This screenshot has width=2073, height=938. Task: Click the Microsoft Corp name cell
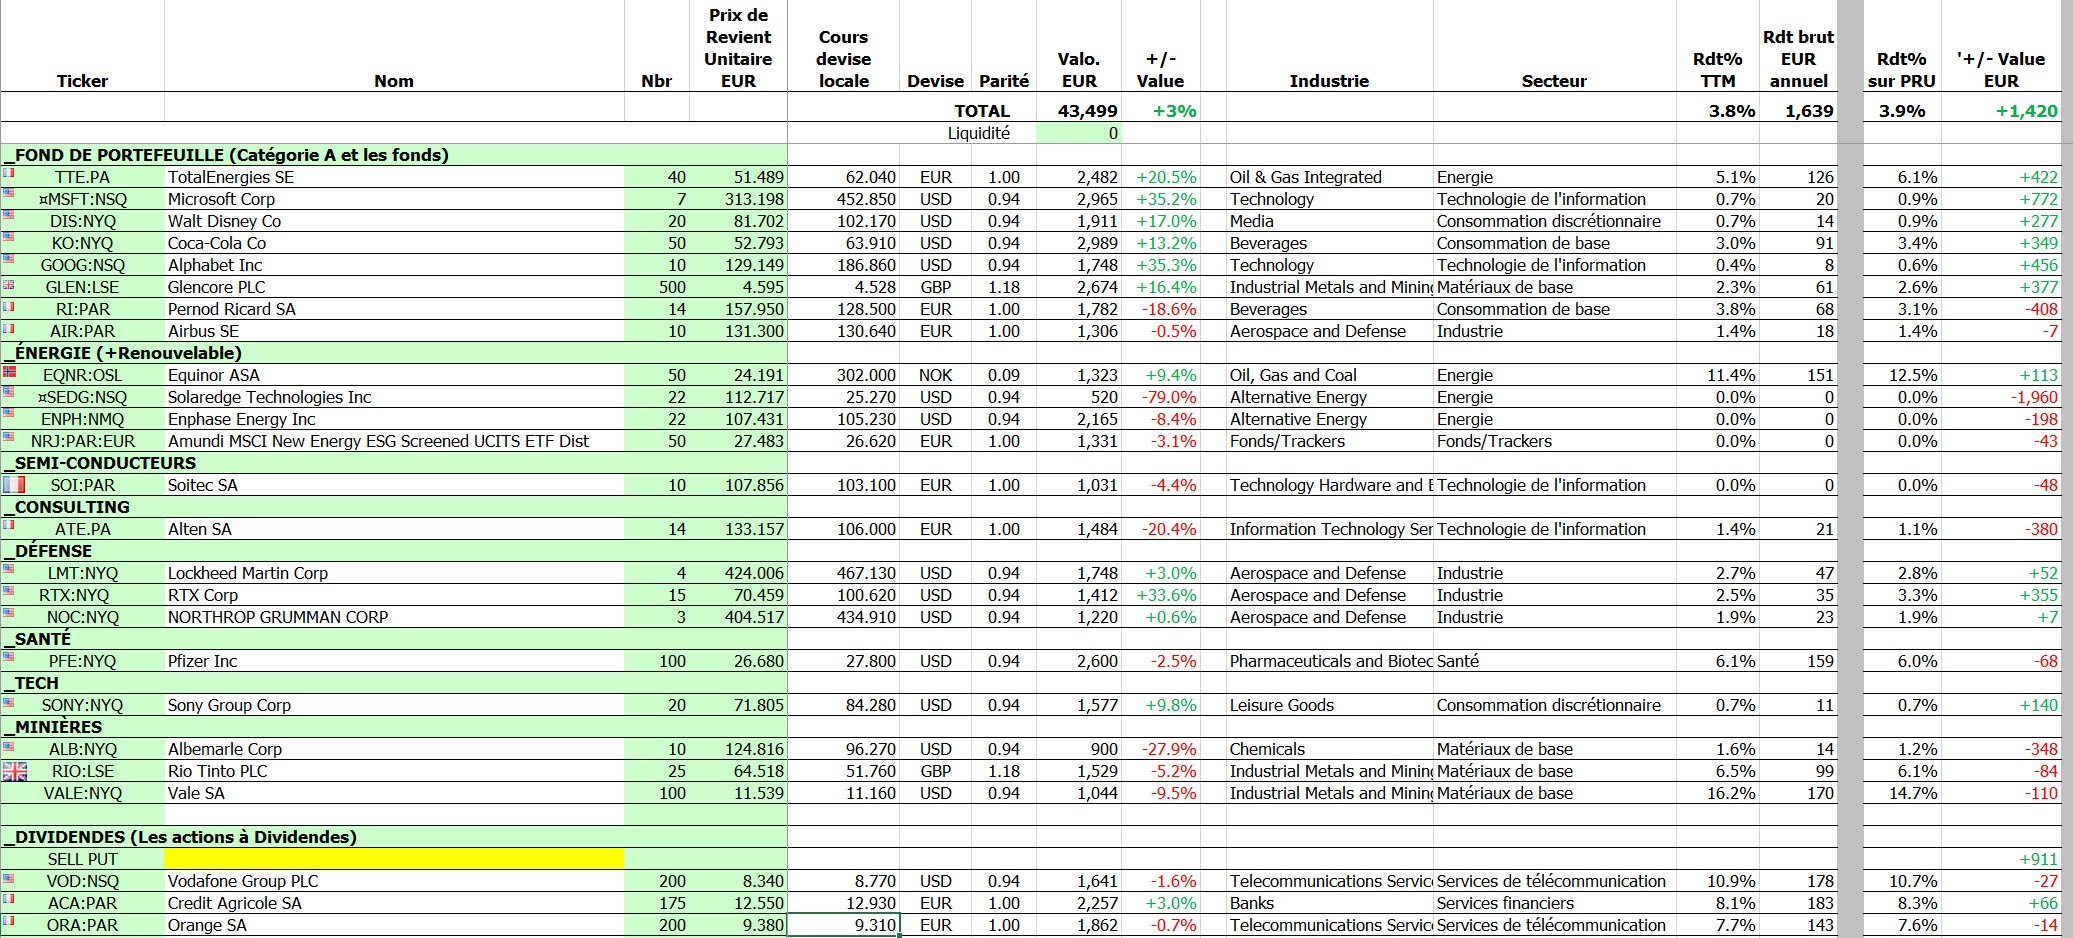tap(394, 199)
